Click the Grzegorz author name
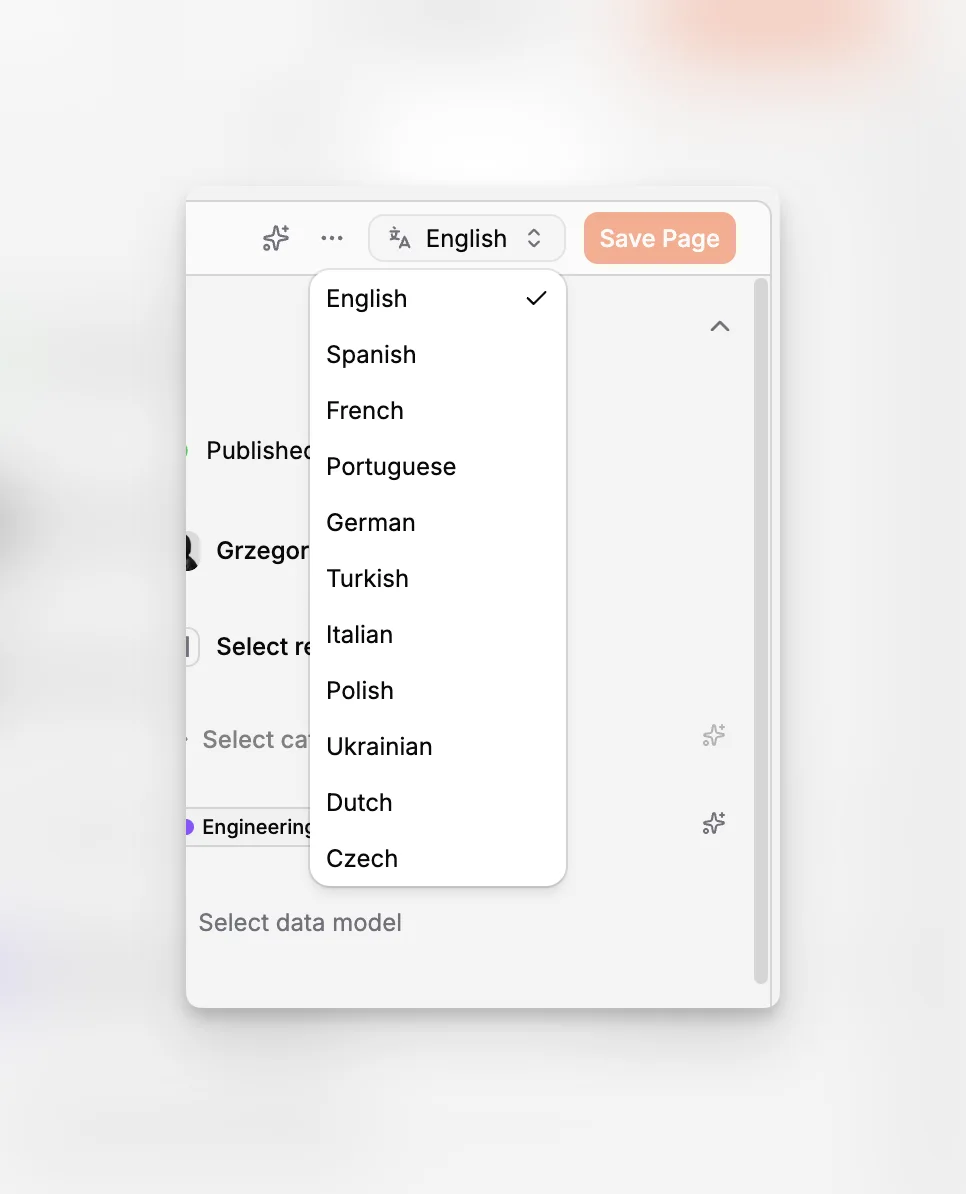966x1194 pixels. click(263, 551)
